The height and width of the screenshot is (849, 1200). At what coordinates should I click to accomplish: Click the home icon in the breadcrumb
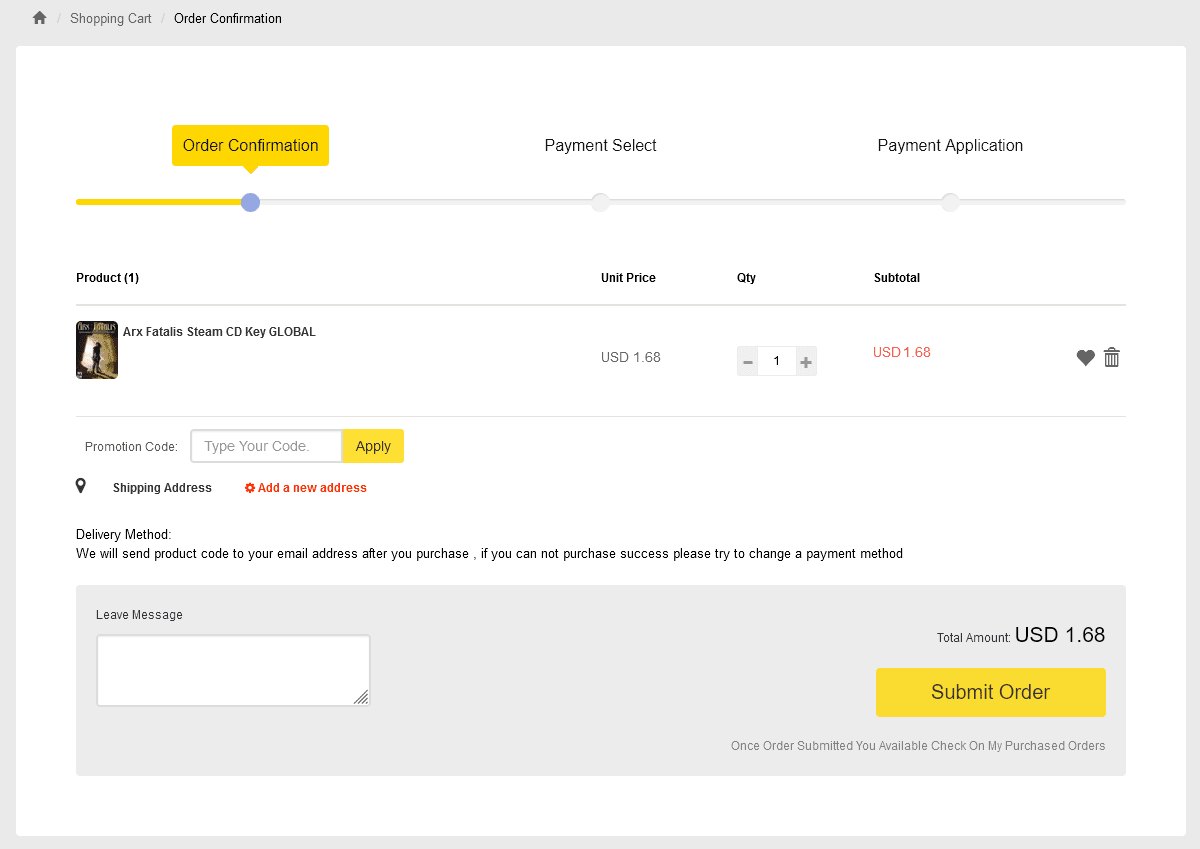pos(38,17)
